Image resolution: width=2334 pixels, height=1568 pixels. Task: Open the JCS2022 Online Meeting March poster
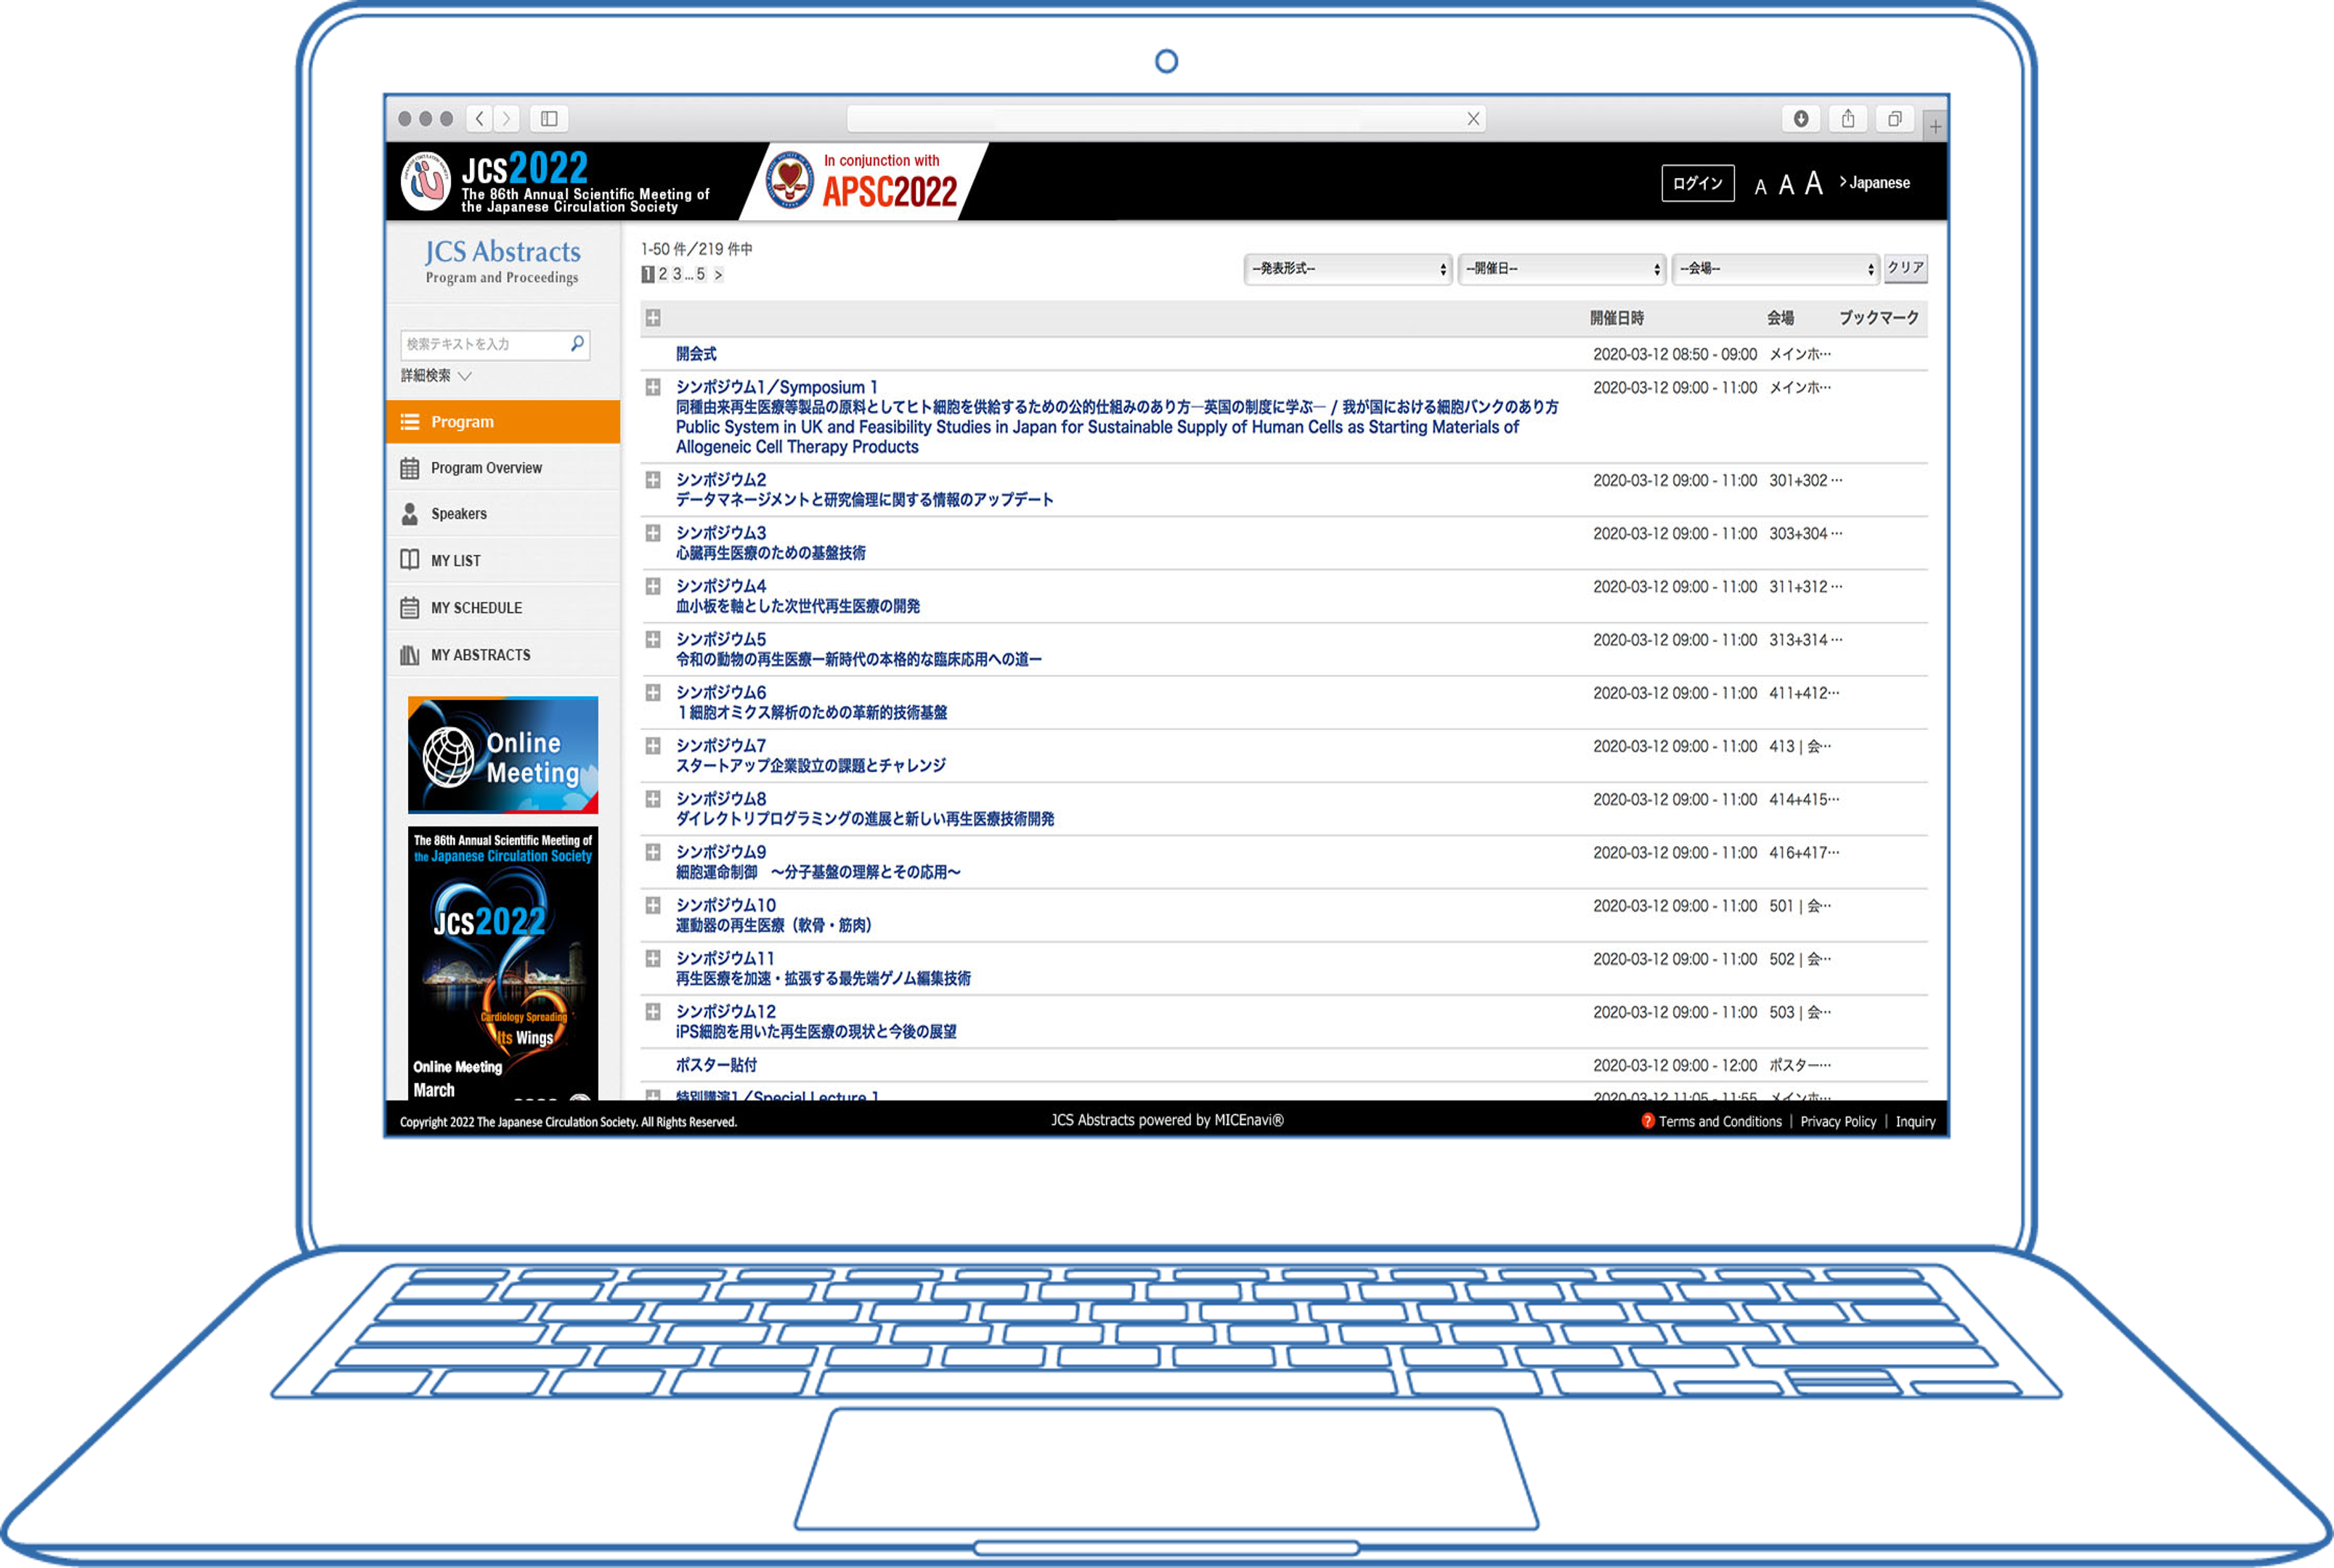coord(503,963)
